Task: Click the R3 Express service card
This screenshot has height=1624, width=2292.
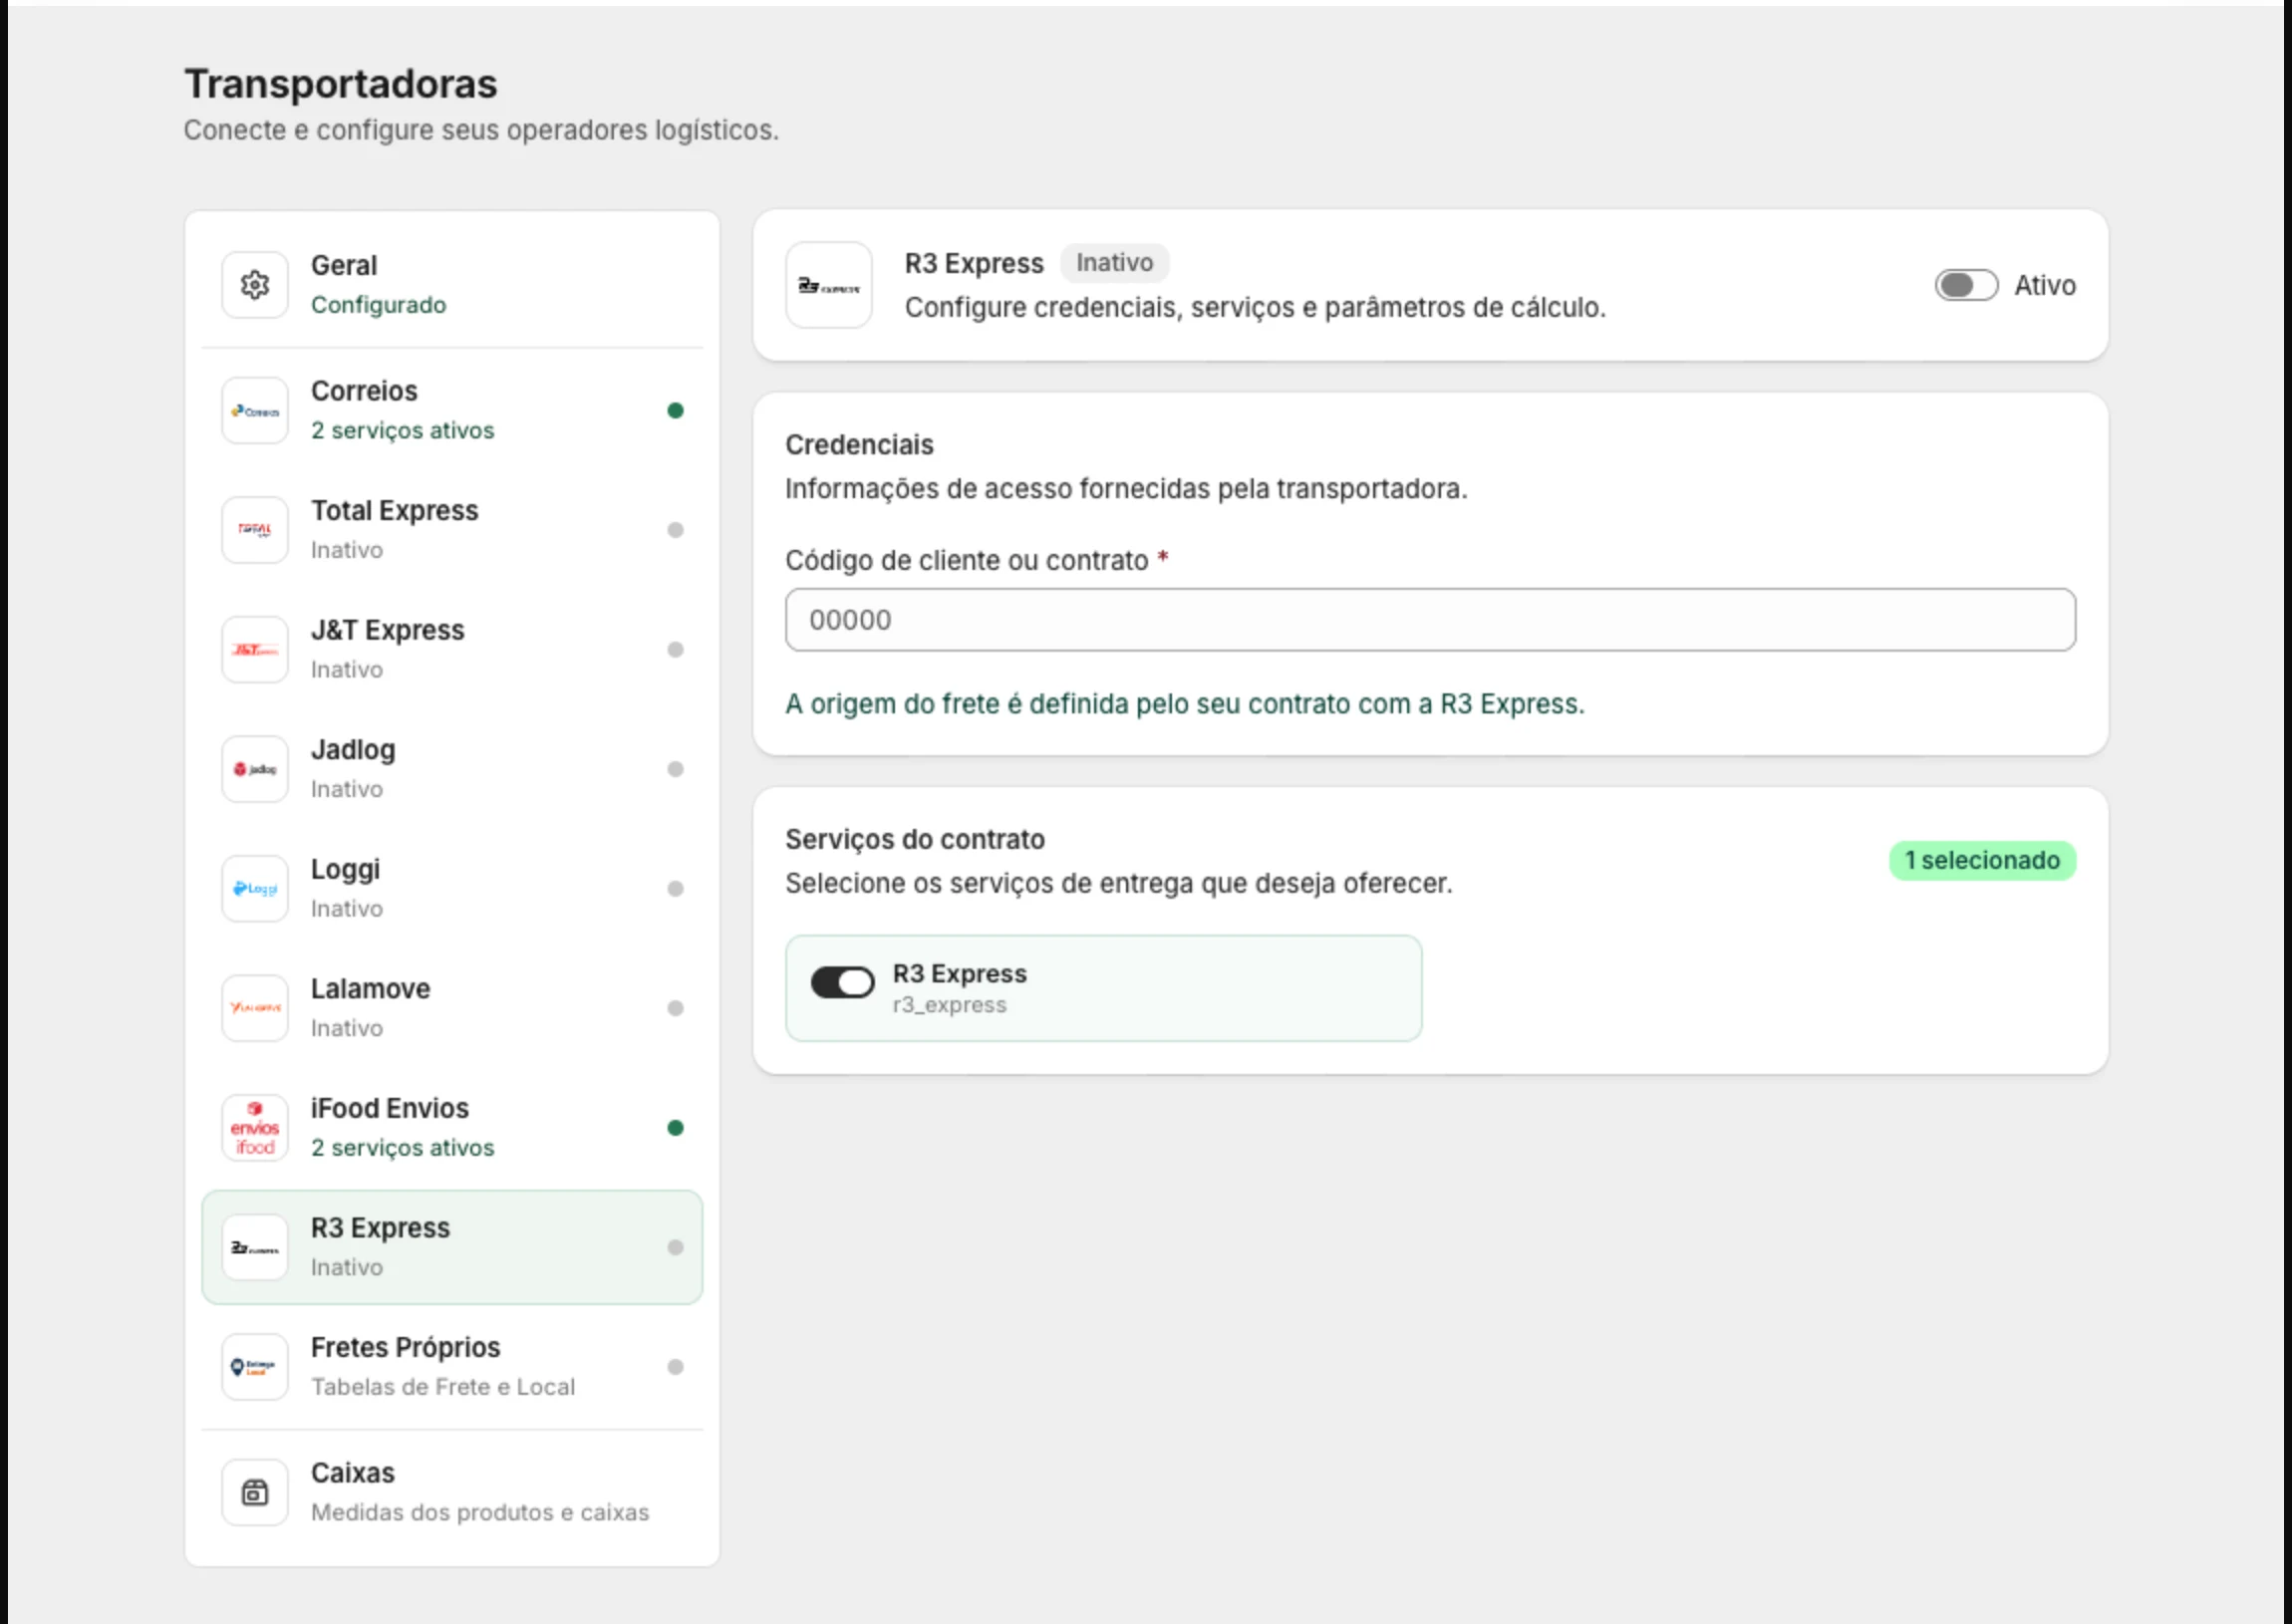Action: pyautogui.click(x=1103, y=988)
